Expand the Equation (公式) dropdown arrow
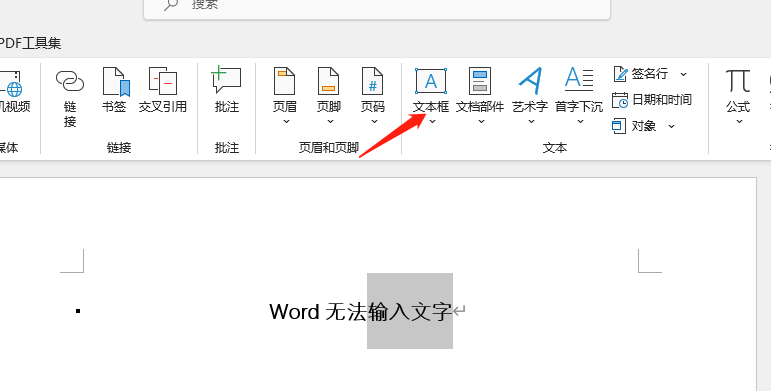771x391 pixels. (x=739, y=121)
